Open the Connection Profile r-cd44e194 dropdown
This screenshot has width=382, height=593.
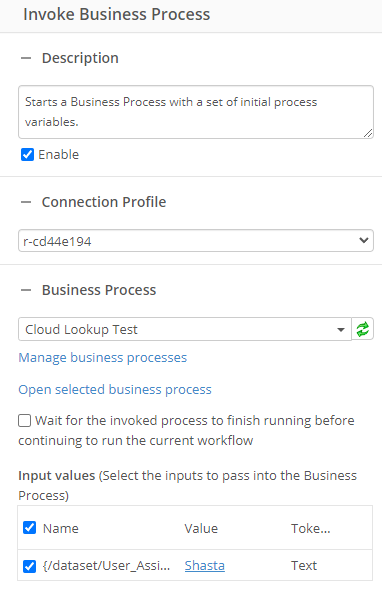click(196, 241)
